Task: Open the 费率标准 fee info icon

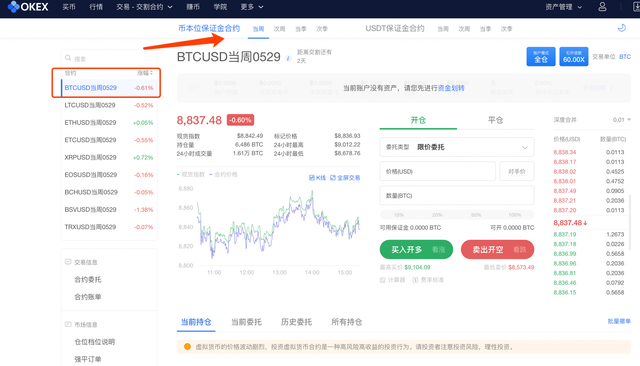Action: [x=415, y=280]
